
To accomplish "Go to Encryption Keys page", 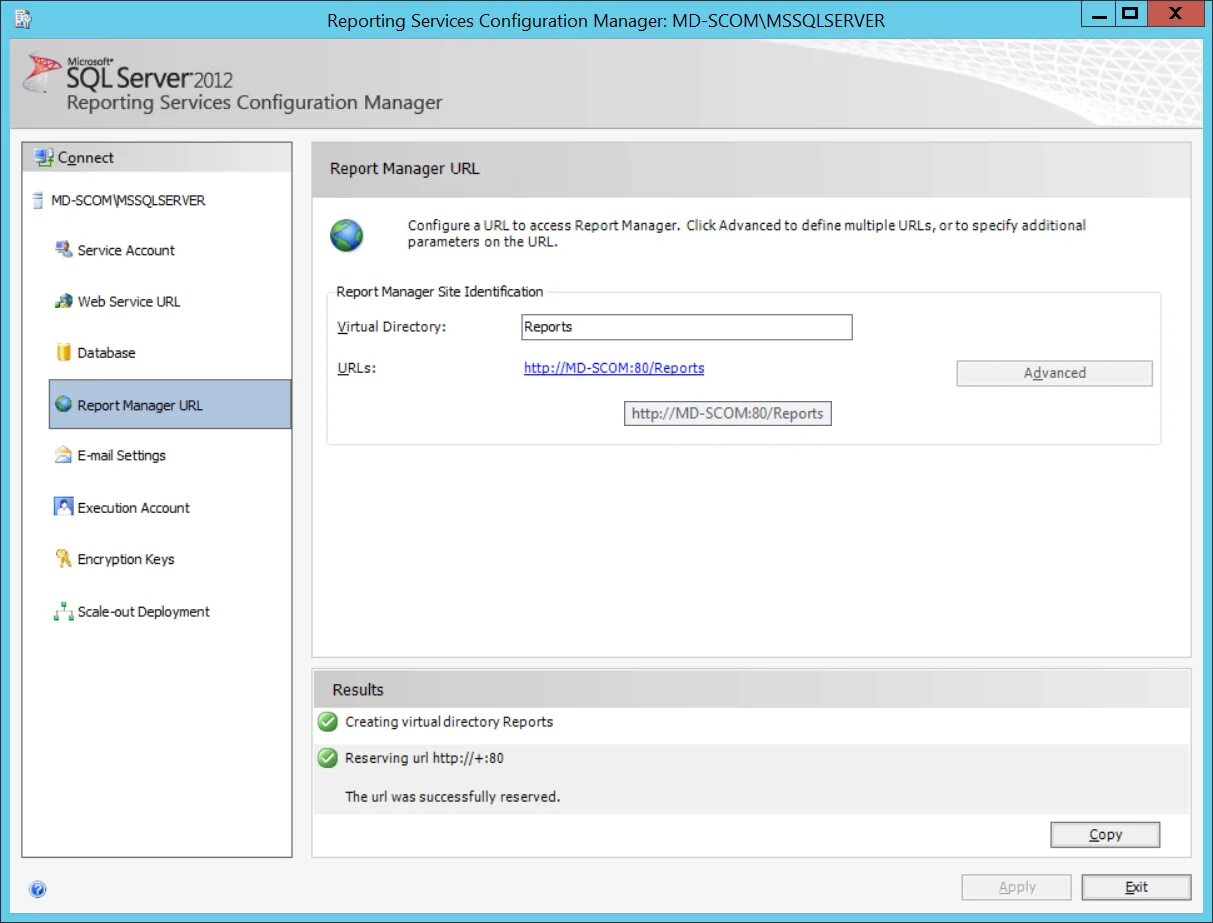I will click(x=126, y=559).
